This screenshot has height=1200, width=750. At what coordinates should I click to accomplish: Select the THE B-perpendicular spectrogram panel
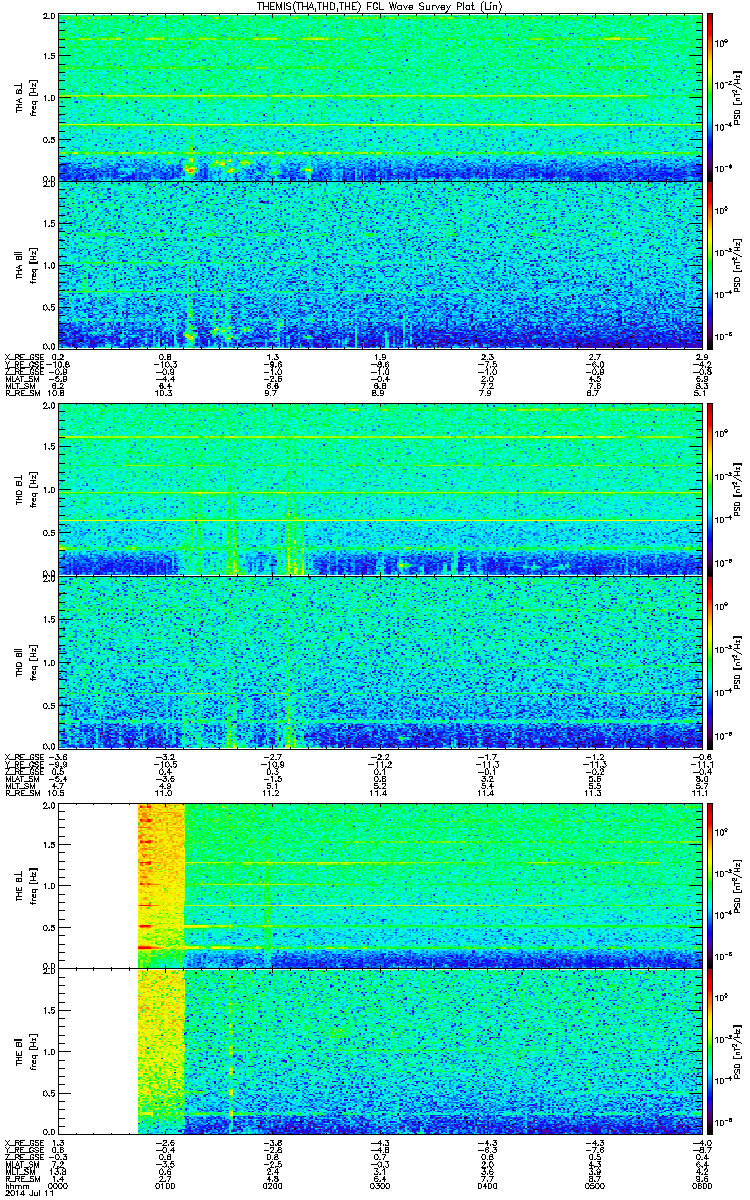(378, 885)
